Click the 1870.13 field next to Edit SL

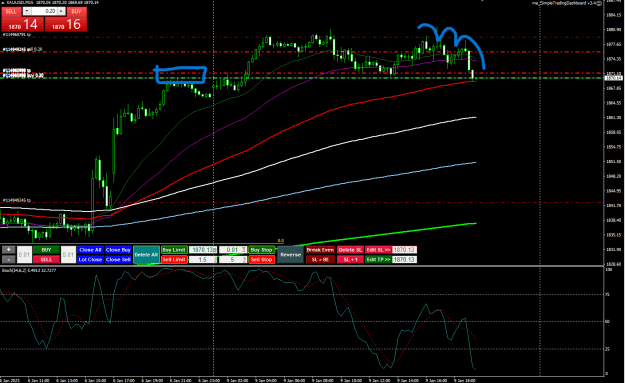405,250
